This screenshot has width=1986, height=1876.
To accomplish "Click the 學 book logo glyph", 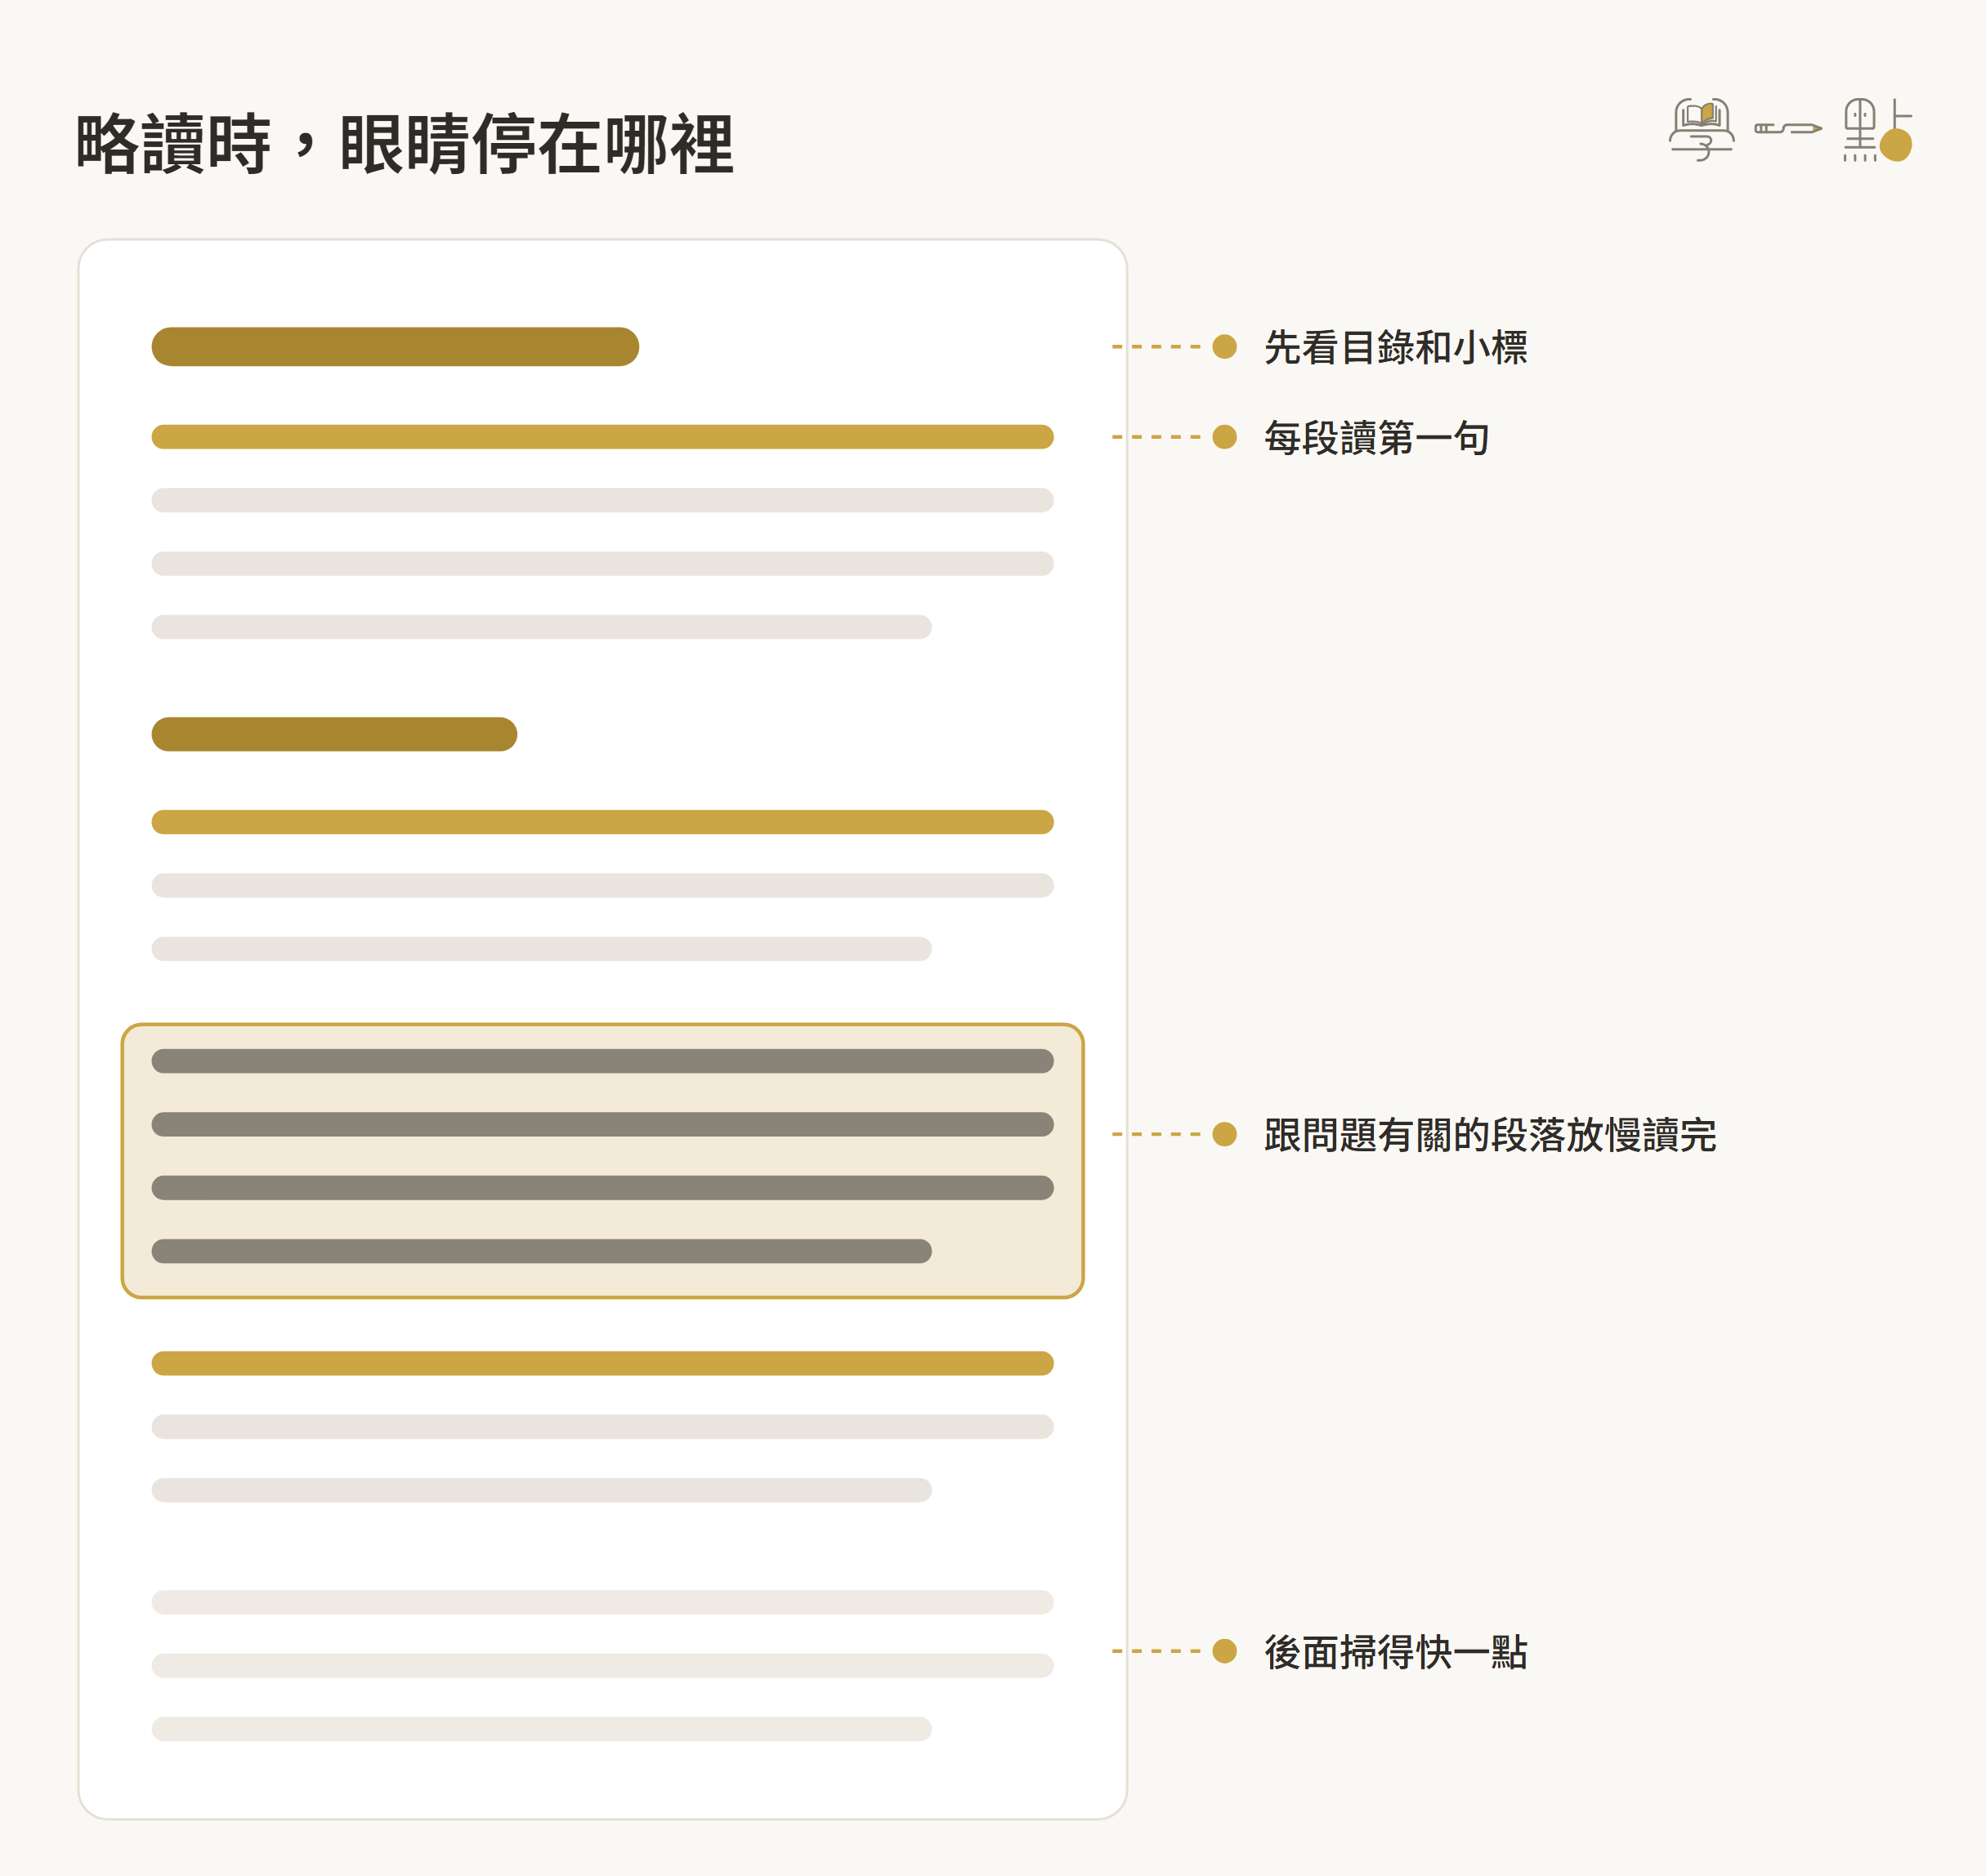I will pos(1701,130).
